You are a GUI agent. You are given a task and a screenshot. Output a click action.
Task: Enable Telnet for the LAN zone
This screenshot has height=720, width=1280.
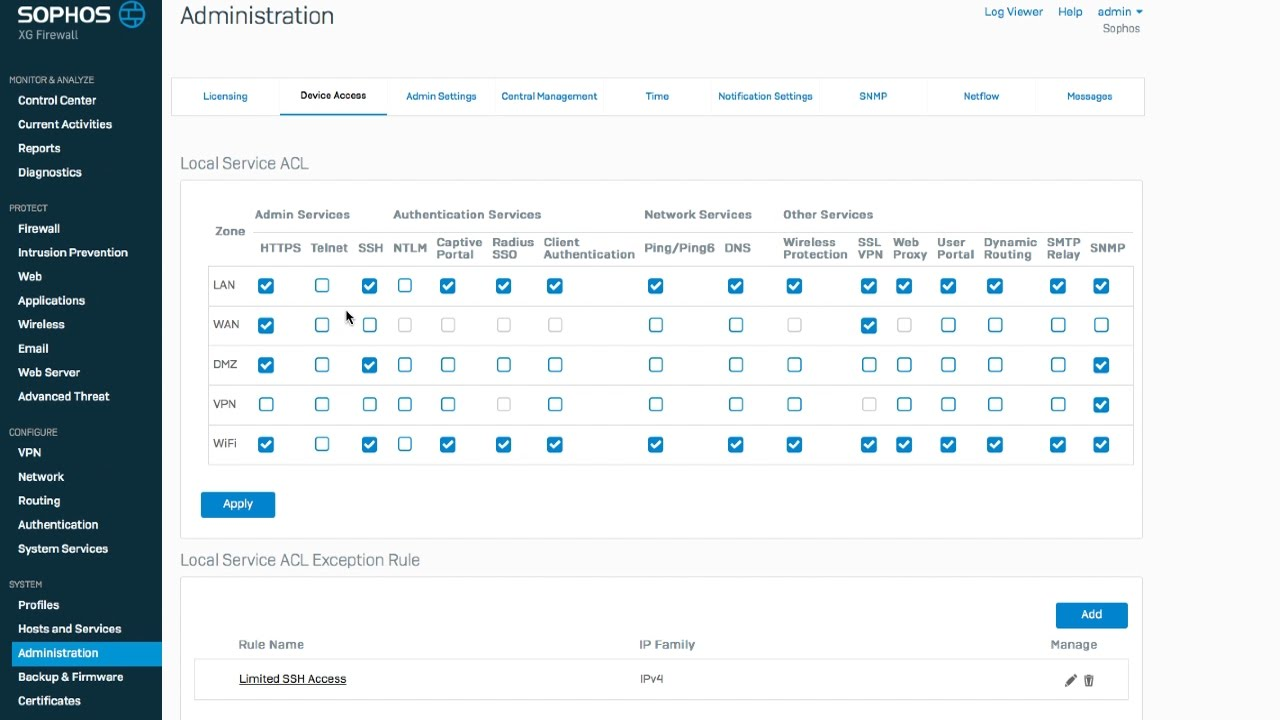(x=322, y=286)
